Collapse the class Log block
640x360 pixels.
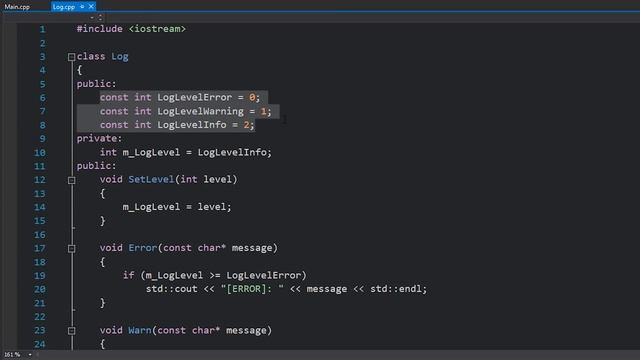(71, 57)
